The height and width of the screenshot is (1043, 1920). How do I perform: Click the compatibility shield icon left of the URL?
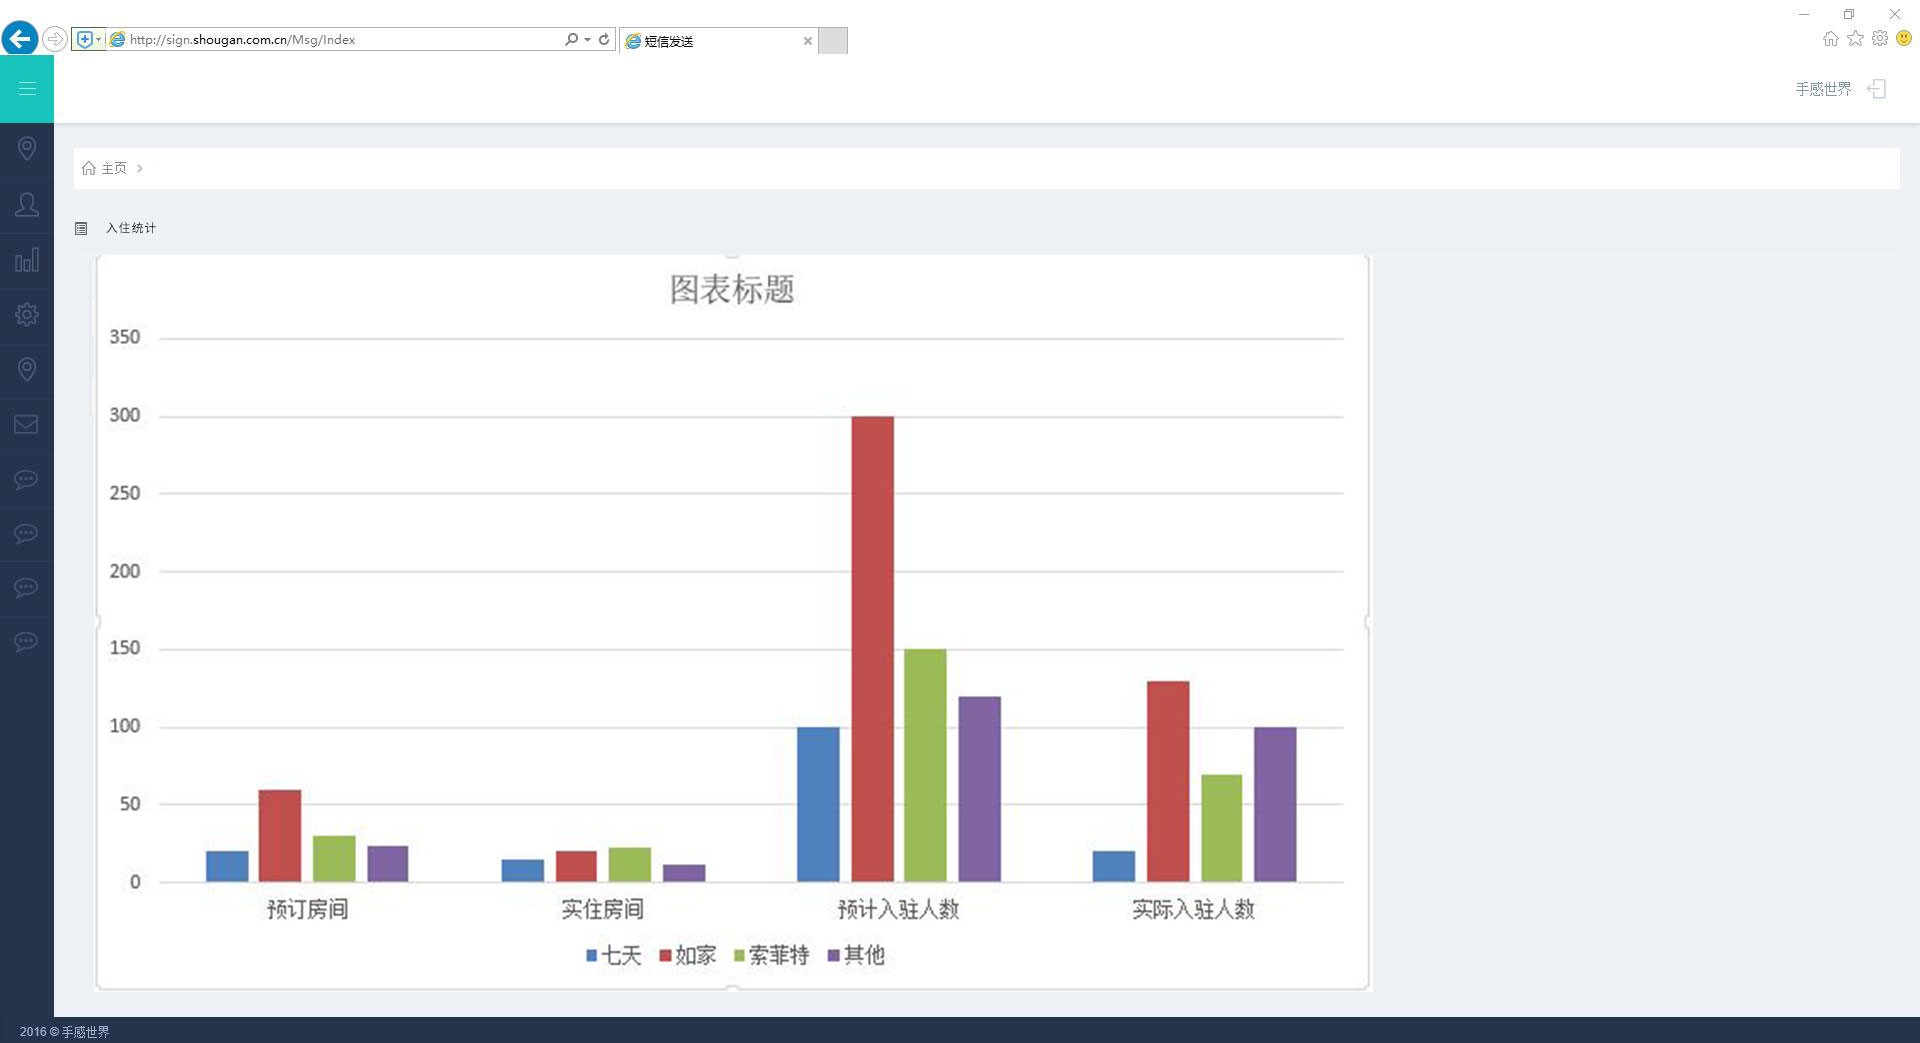click(x=85, y=39)
